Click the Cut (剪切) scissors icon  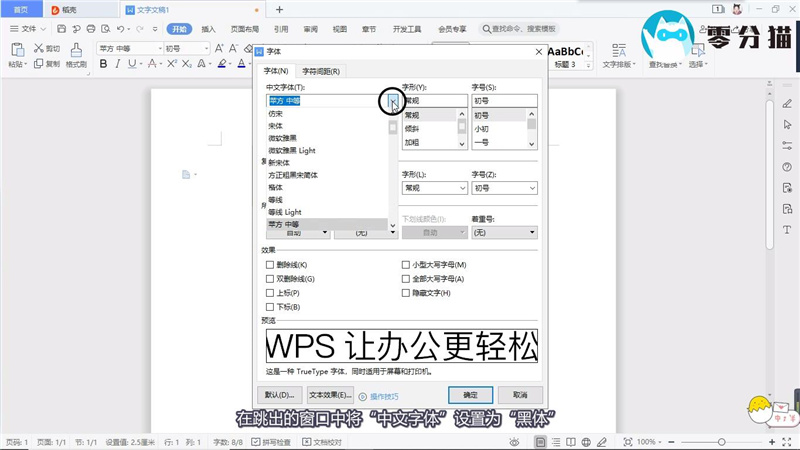[x=38, y=48]
